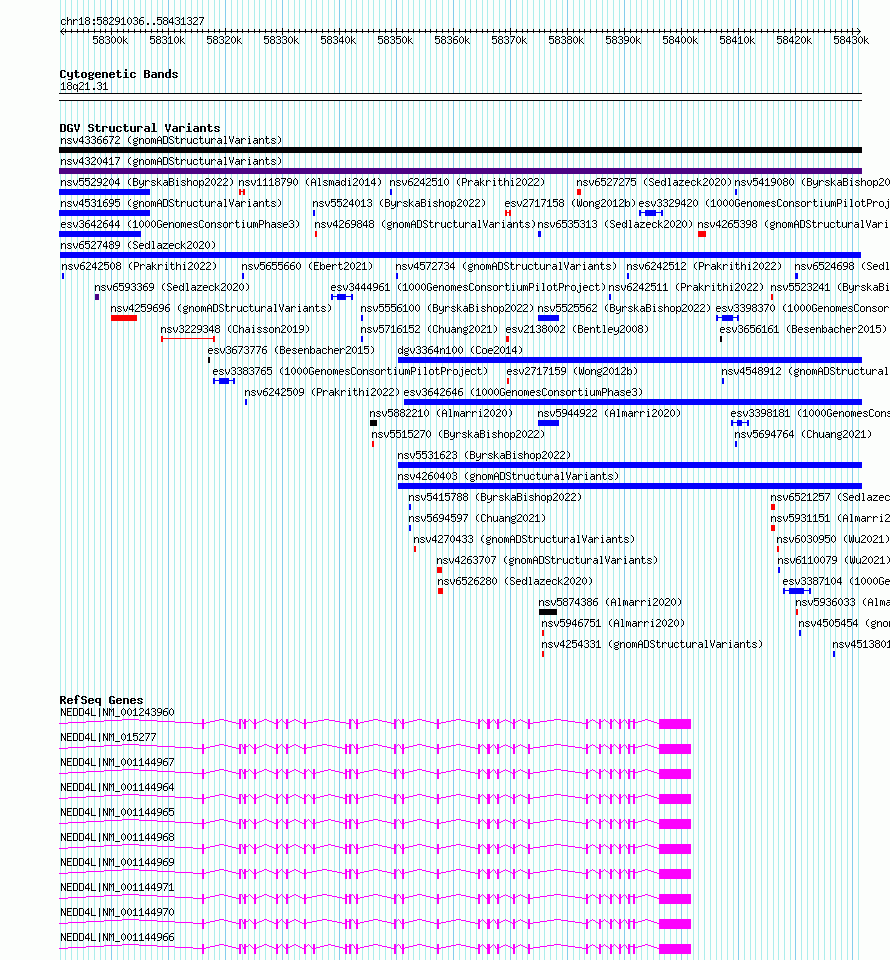Select nsv6242510 (Prakrithi2022) variant
Viewport: 890px width, 960px height.
[467, 182]
